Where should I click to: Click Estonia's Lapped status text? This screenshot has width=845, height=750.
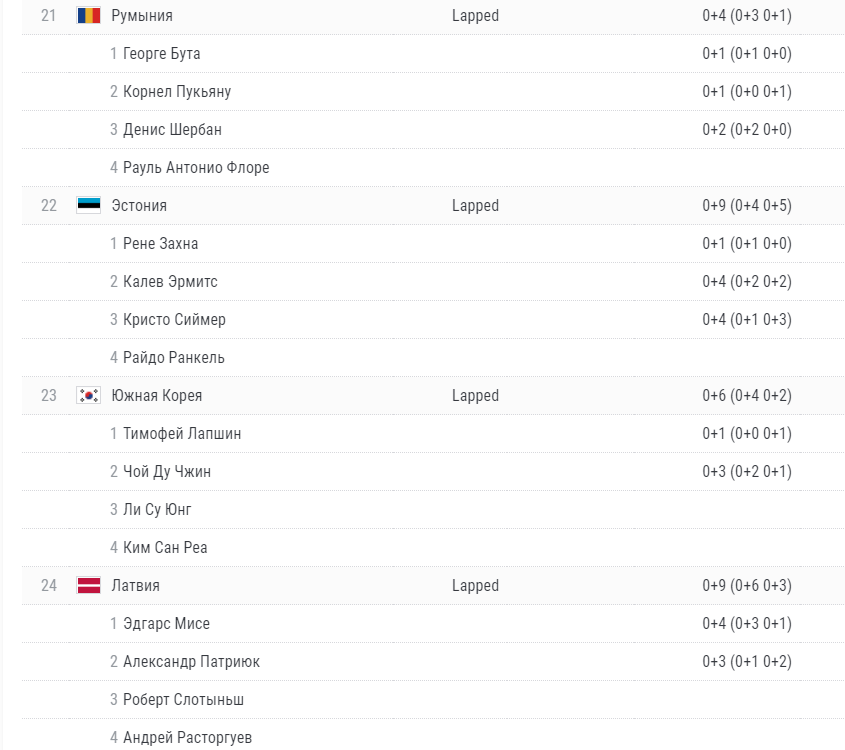(x=475, y=206)
